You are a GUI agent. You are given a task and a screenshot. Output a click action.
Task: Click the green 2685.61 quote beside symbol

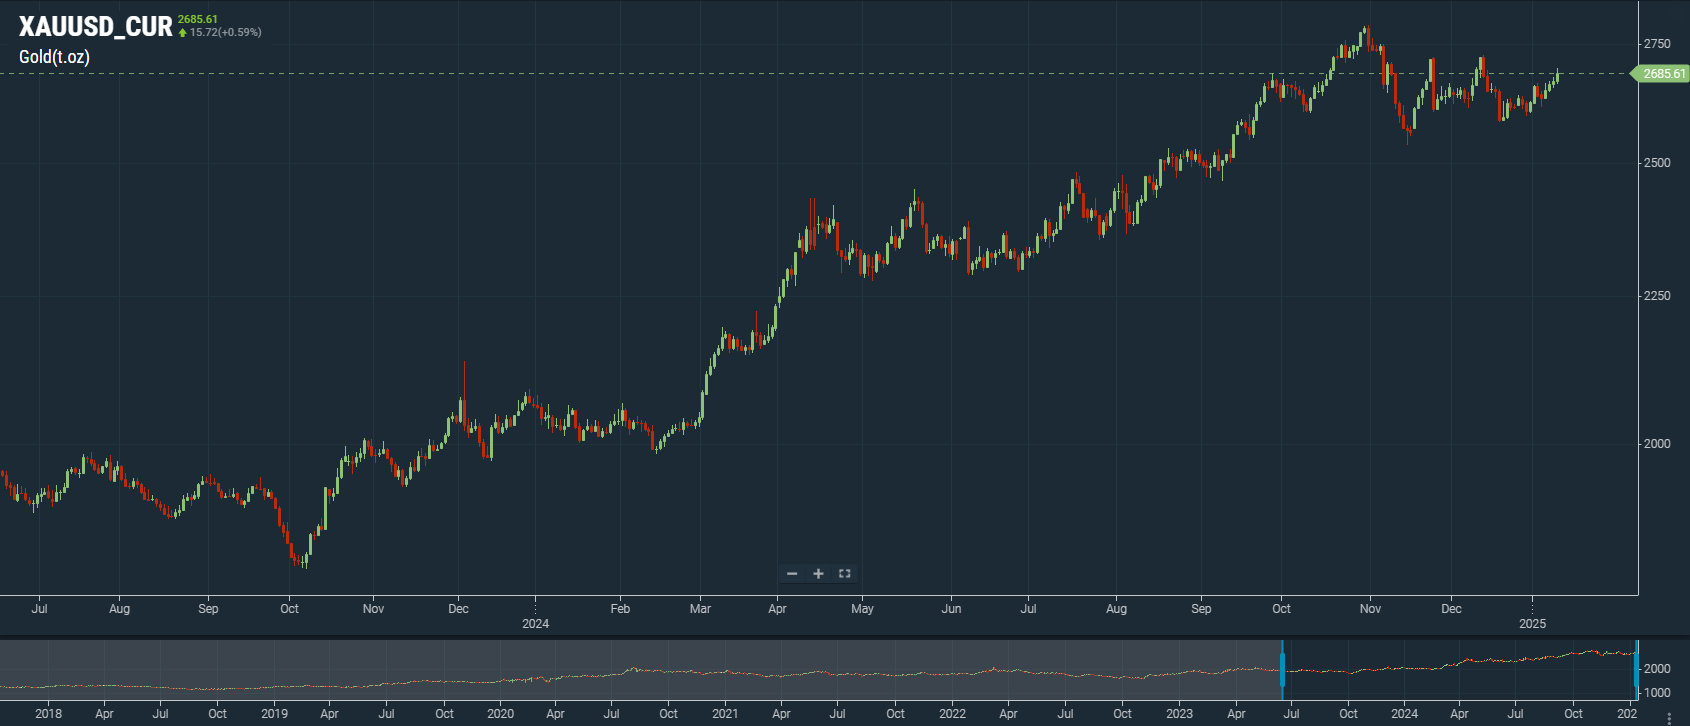pos(198,19)
